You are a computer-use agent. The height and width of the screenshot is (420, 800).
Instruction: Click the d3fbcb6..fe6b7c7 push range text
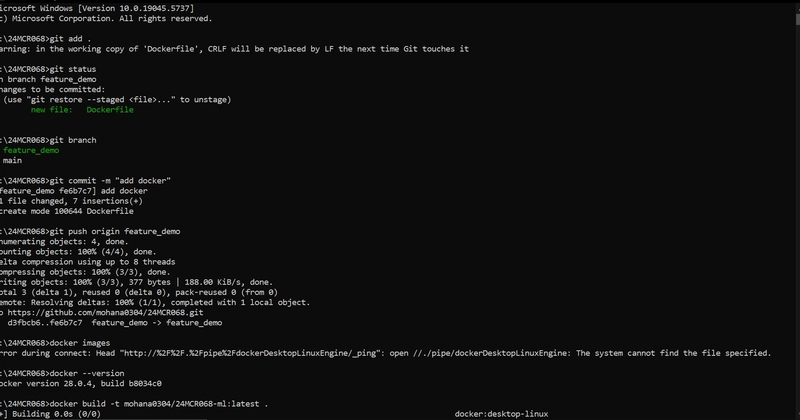click(x=44, y=323)
